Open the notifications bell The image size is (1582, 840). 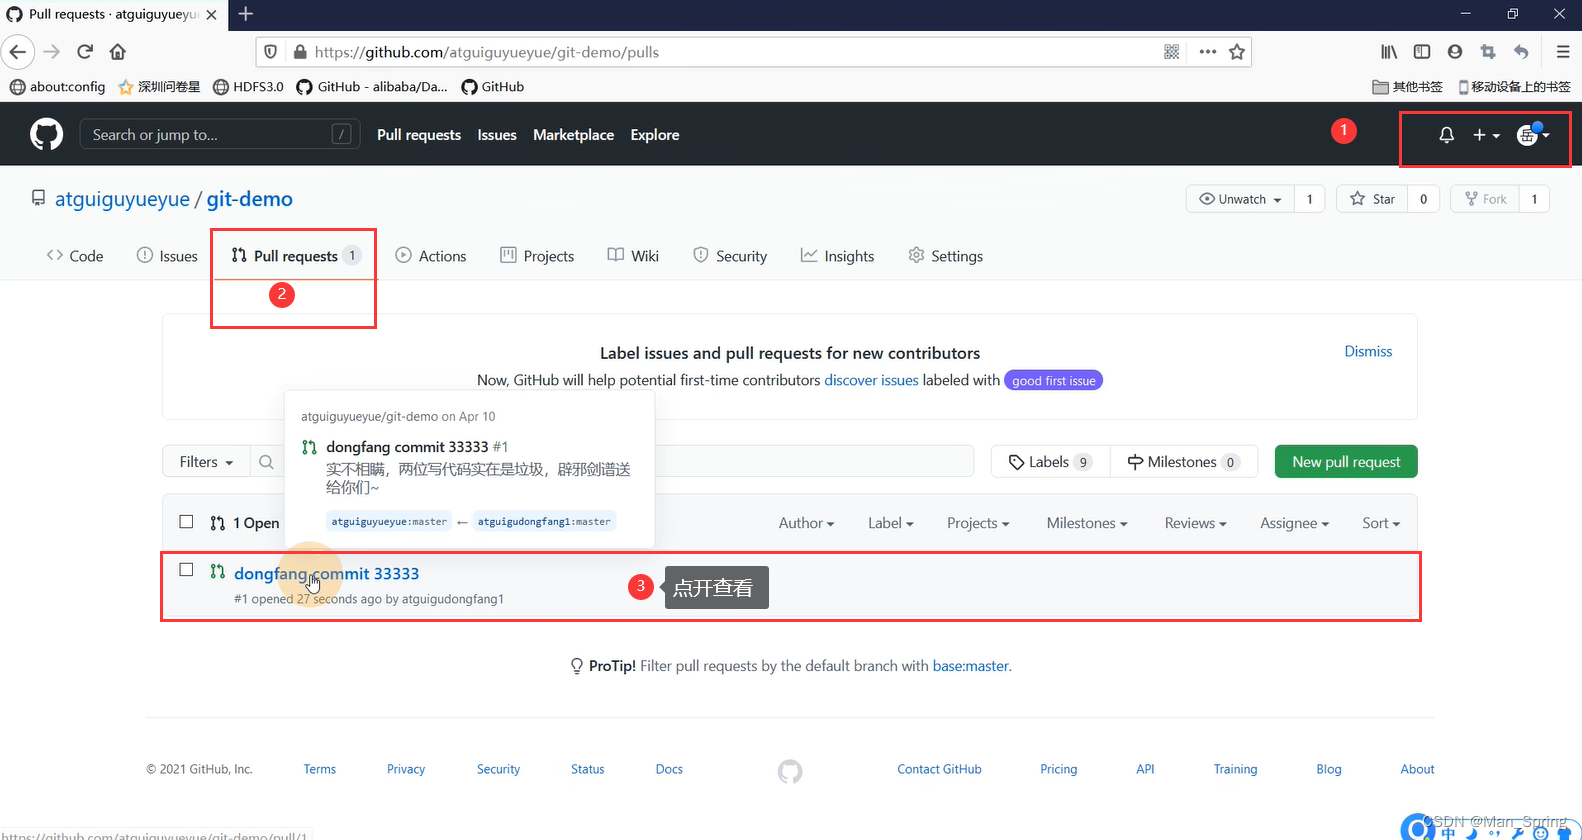point(1446,135)
